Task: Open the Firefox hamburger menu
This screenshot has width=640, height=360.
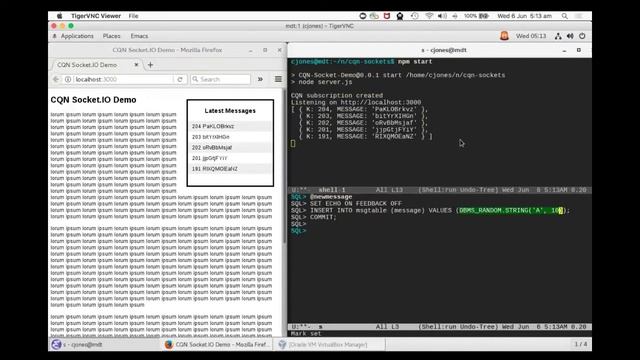Action: coord(278,79)
